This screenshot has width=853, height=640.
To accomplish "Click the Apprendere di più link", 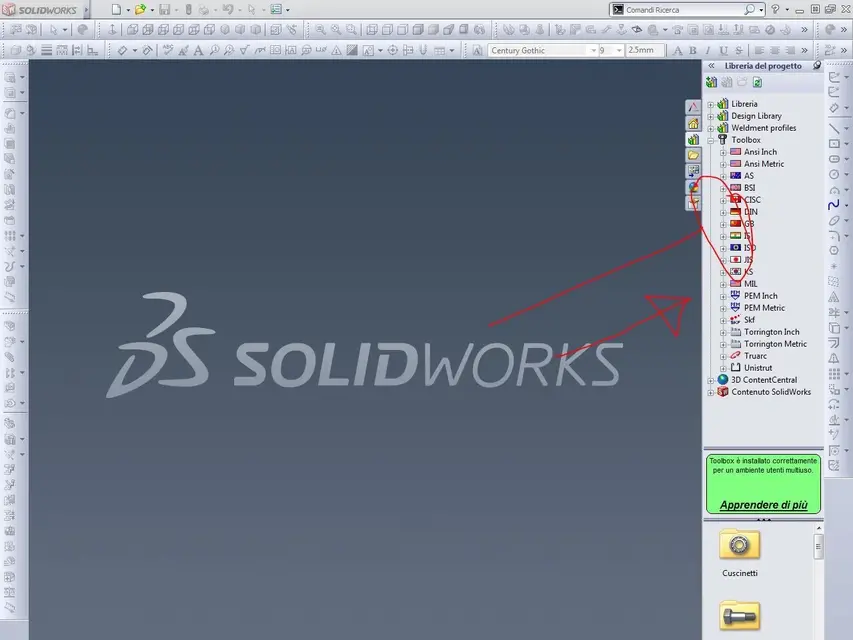I will 763,505.
